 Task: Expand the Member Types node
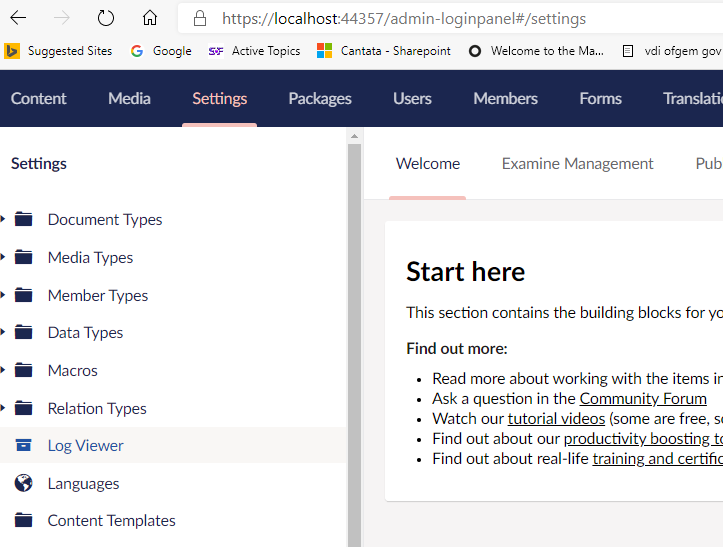[x=2, y=295]
